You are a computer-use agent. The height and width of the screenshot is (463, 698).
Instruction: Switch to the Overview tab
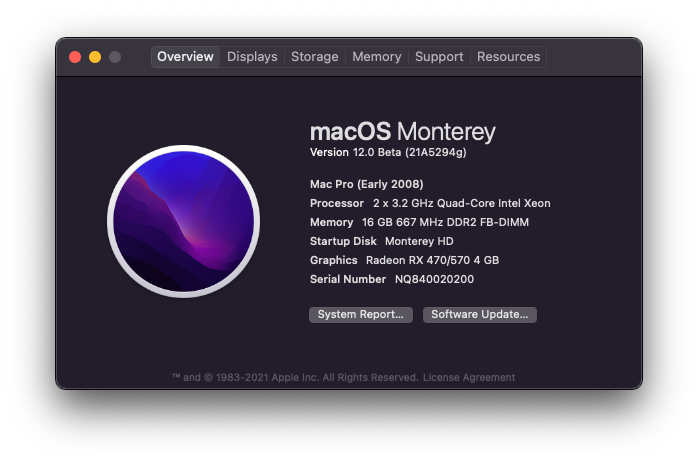coord(185,57)
